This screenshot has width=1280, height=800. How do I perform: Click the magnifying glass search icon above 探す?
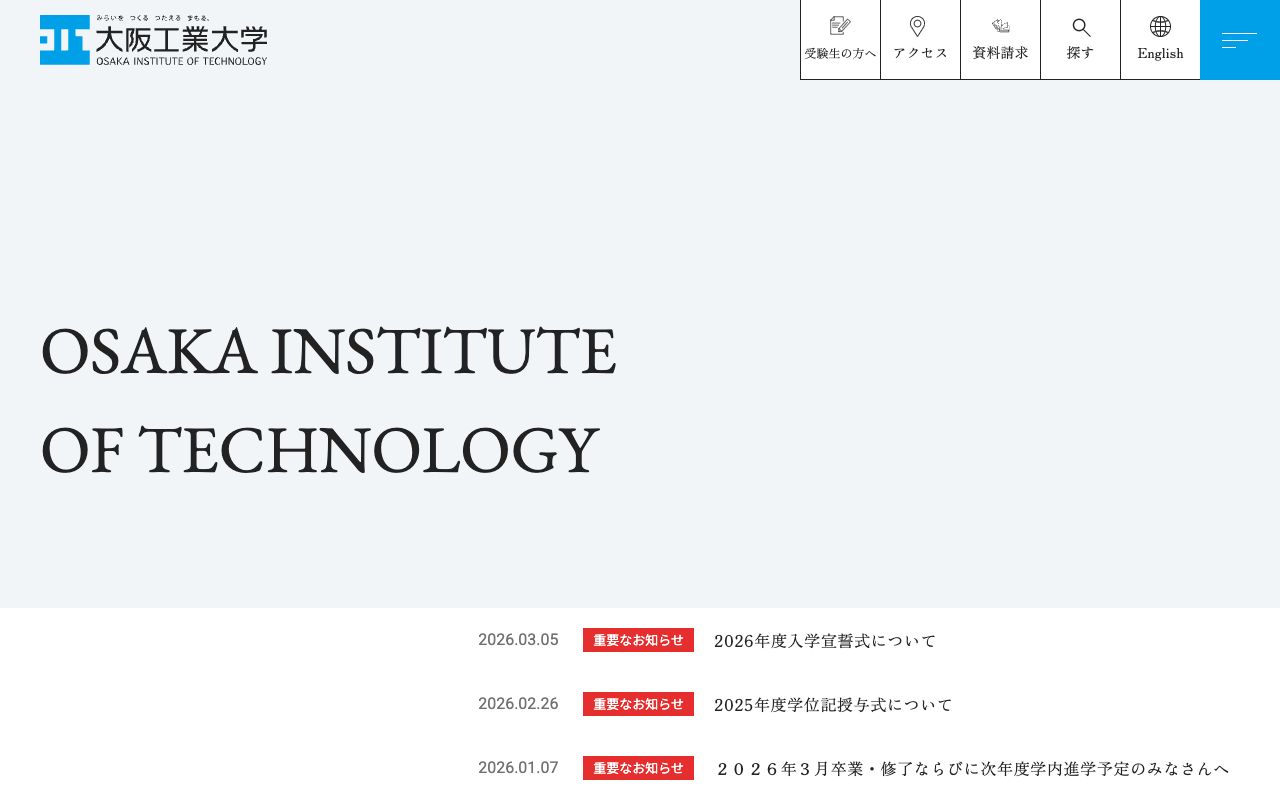point(1080,27)
